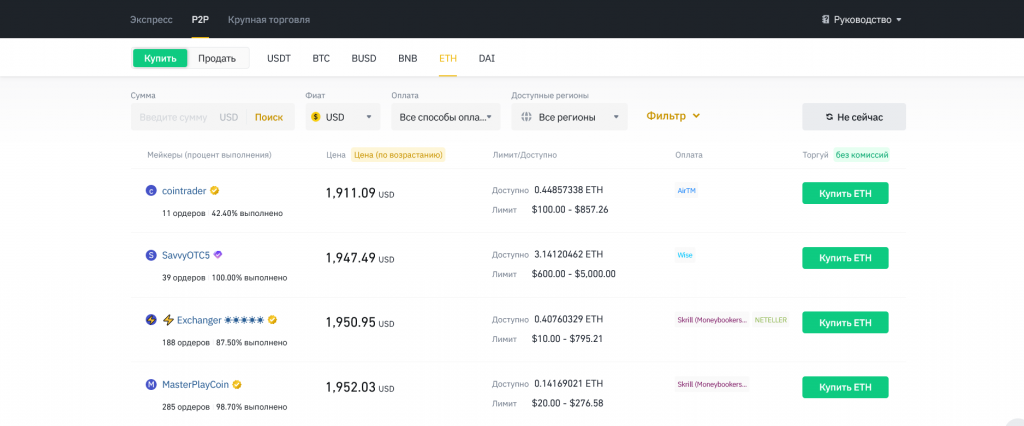Click SavvyOTC5's purple diamond badge

218,255
